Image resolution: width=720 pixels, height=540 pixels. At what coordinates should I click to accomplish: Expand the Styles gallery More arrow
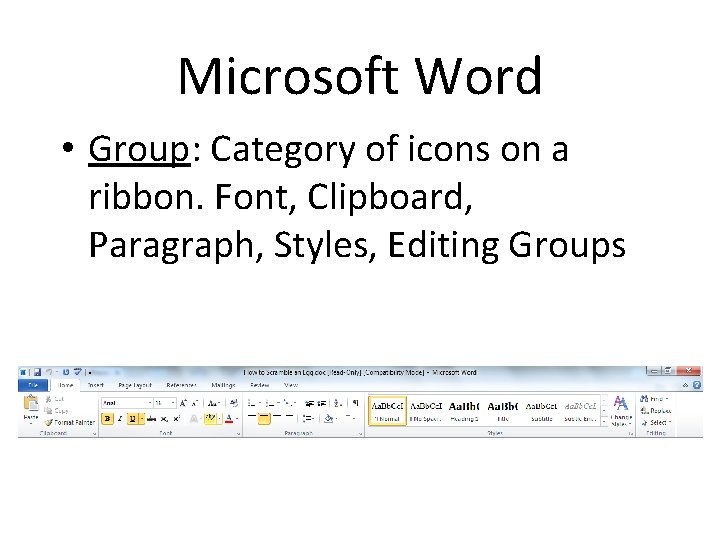pos(604,422)
